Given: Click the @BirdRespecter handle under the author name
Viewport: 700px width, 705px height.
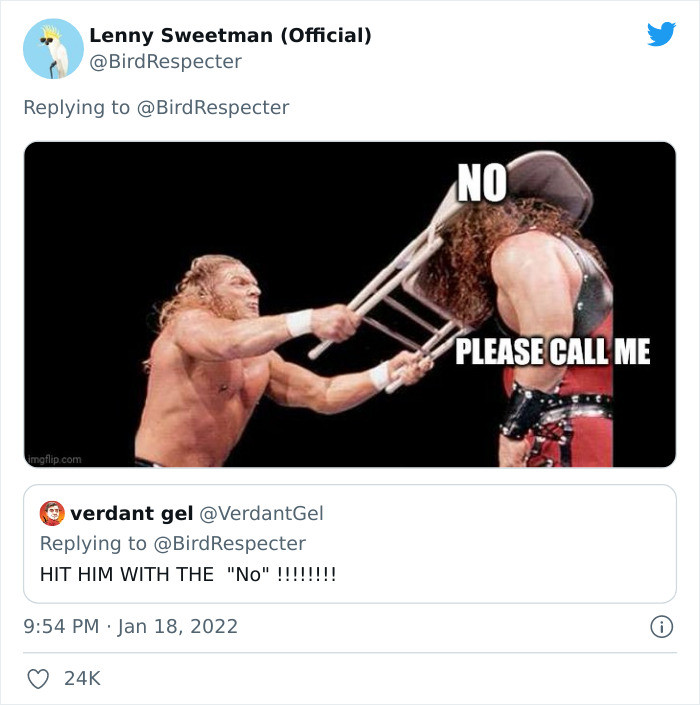Looking at the screenshot, I should pyautogui.click(x=165, y=62).
